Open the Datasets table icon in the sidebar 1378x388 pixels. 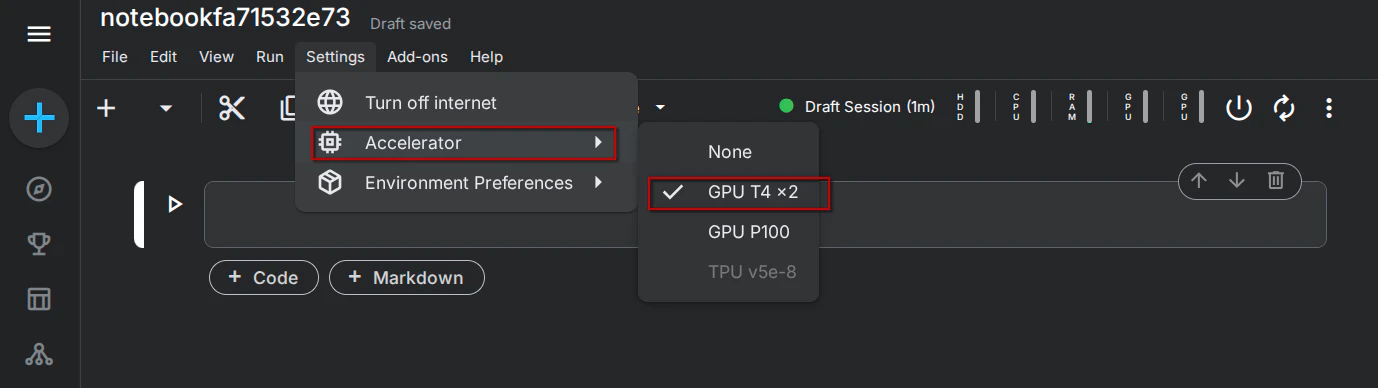(x=39, y=299)
